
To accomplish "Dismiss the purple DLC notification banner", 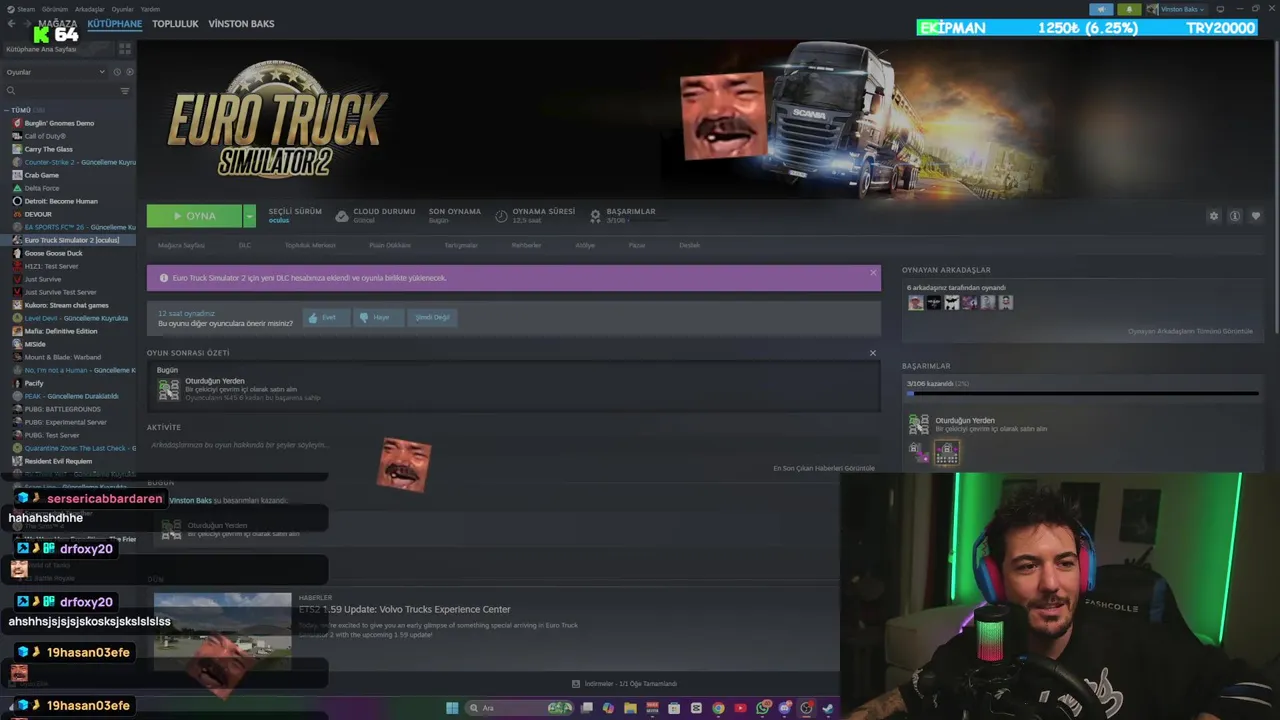I will 873,272.
